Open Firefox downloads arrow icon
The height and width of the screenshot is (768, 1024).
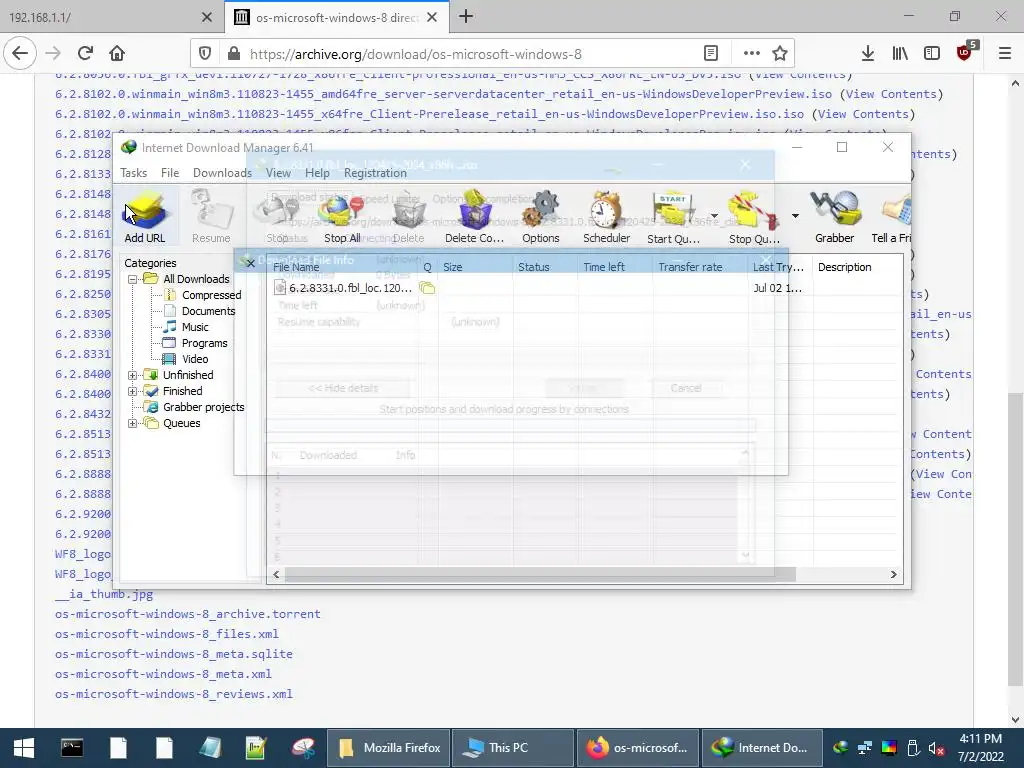868,54
